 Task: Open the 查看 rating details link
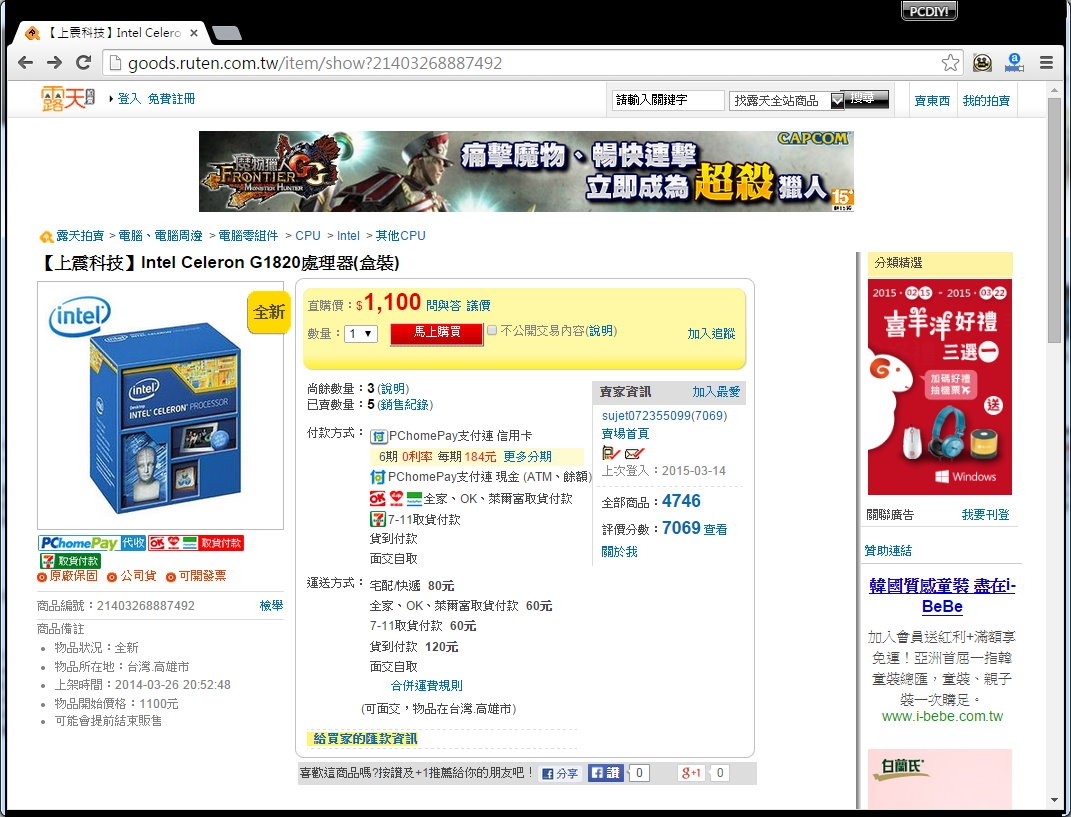click(x=715, y=529)
